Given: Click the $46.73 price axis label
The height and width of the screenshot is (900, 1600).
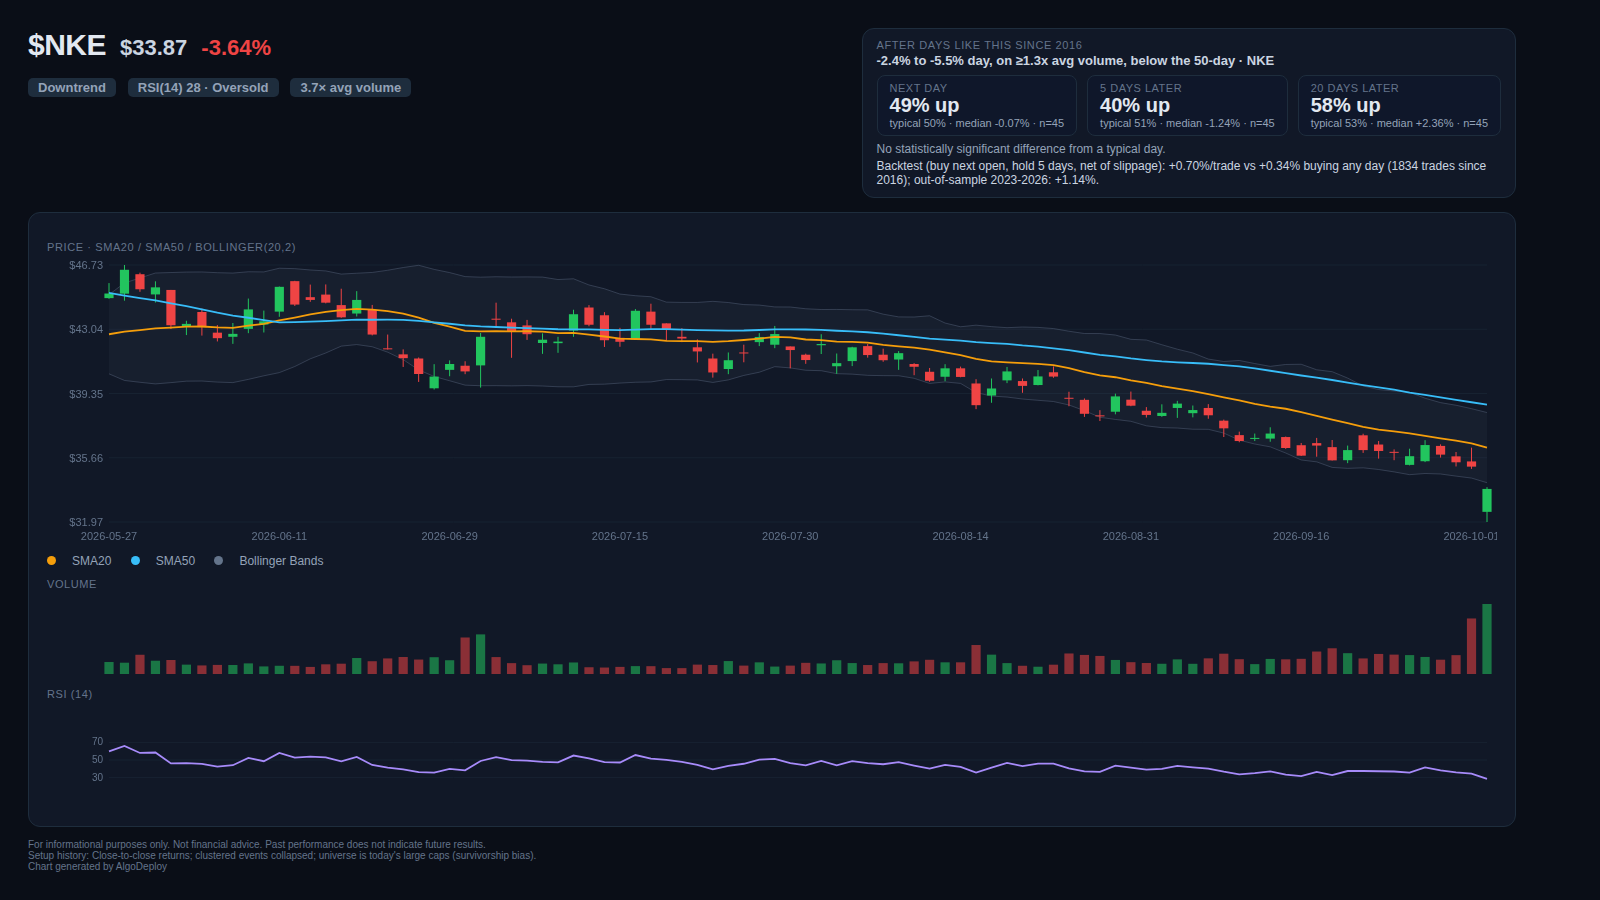Looking at the screenshot, I should 86,265.
